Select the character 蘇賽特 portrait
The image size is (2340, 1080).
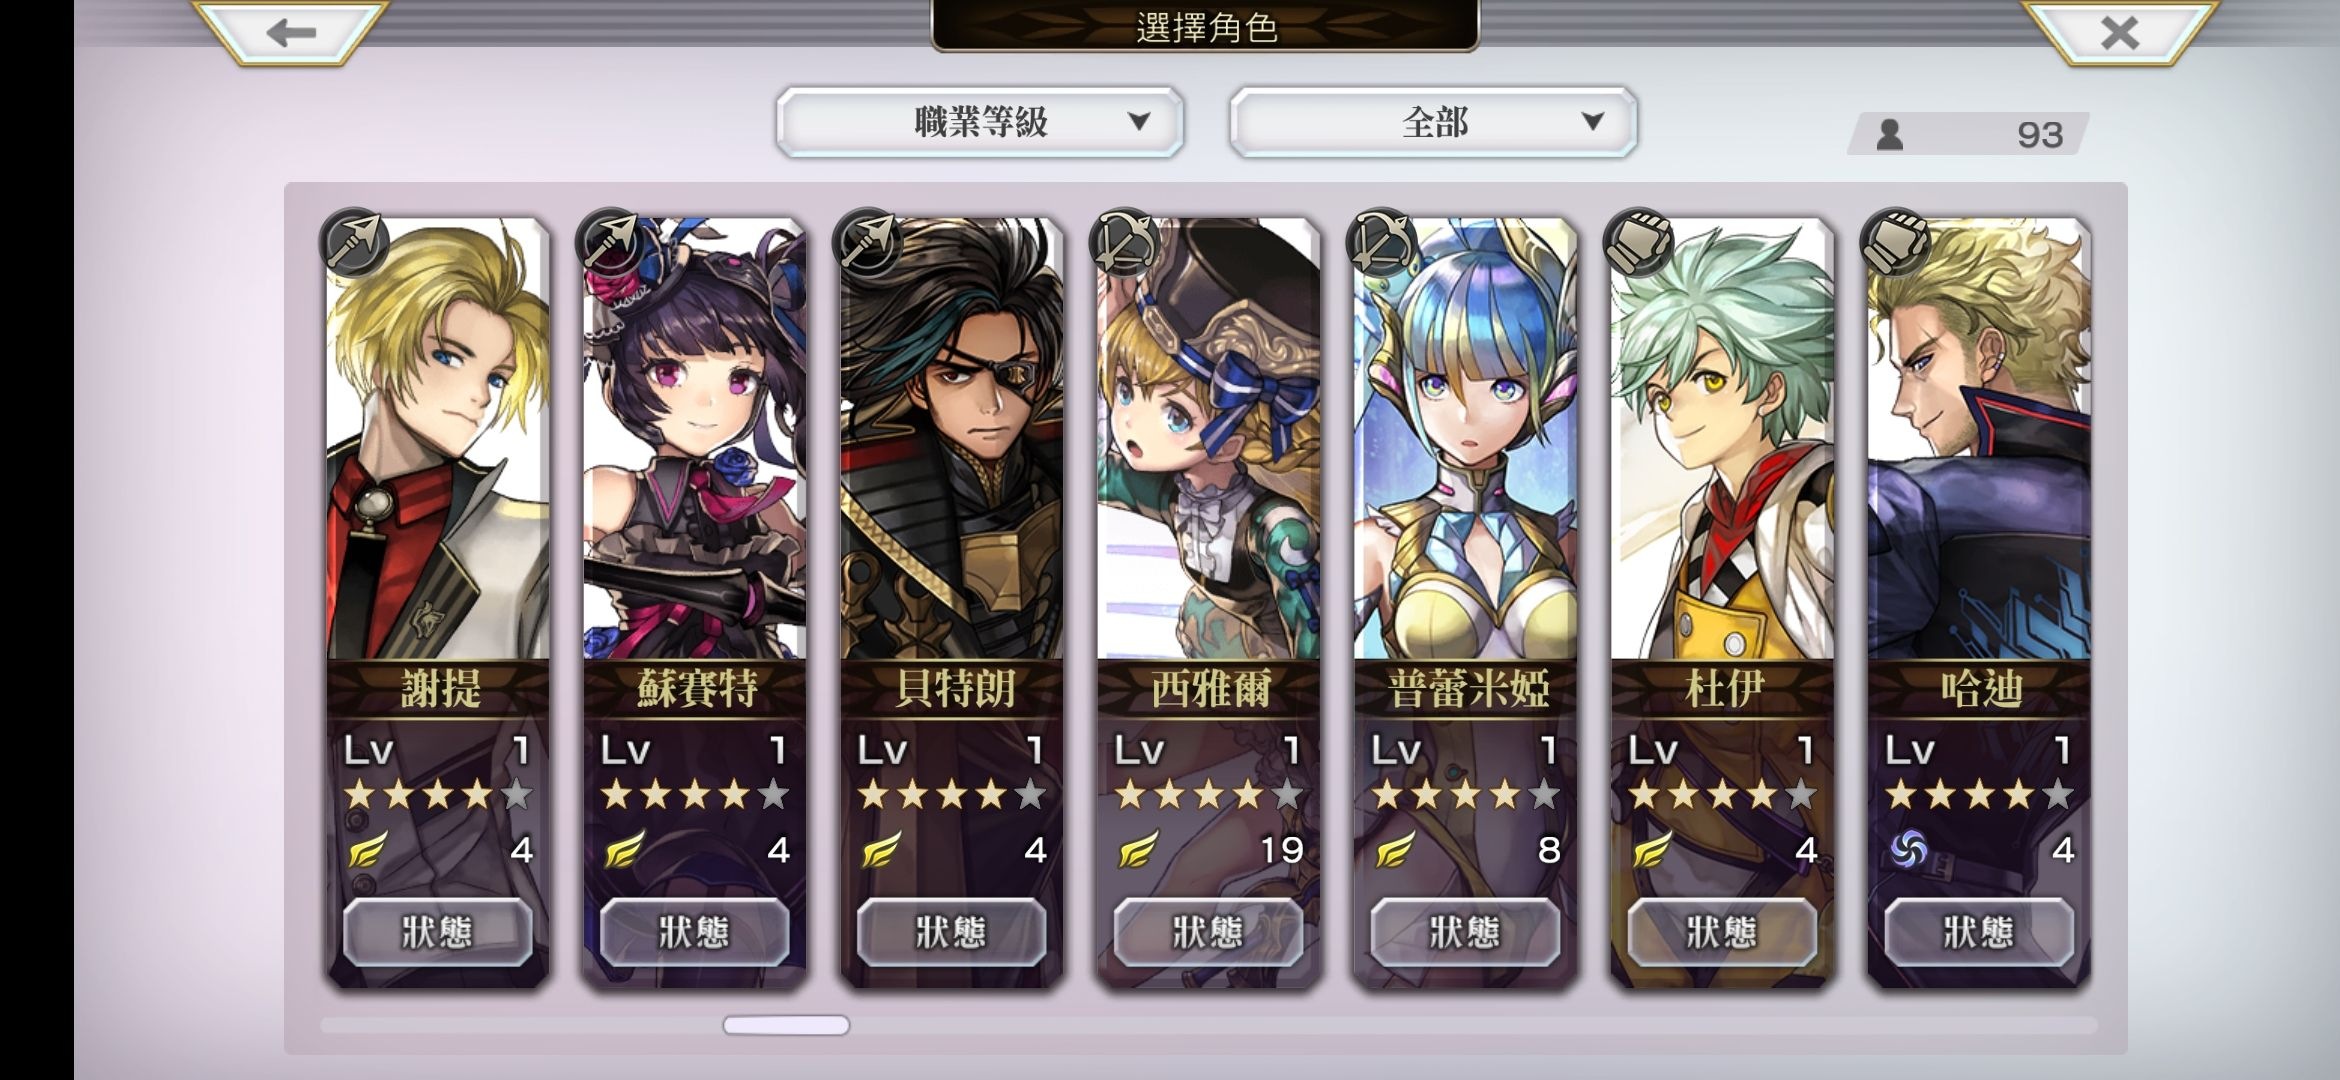(x=695, y=440)
